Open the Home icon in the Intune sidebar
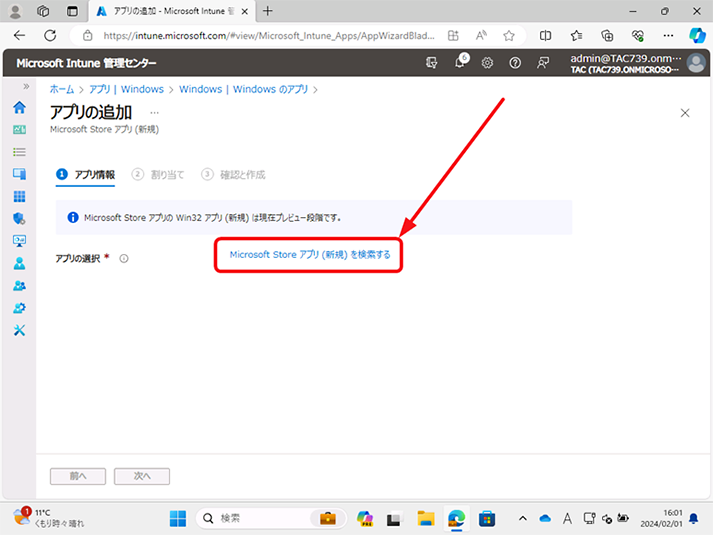713x535 pixels. point(19,107)
